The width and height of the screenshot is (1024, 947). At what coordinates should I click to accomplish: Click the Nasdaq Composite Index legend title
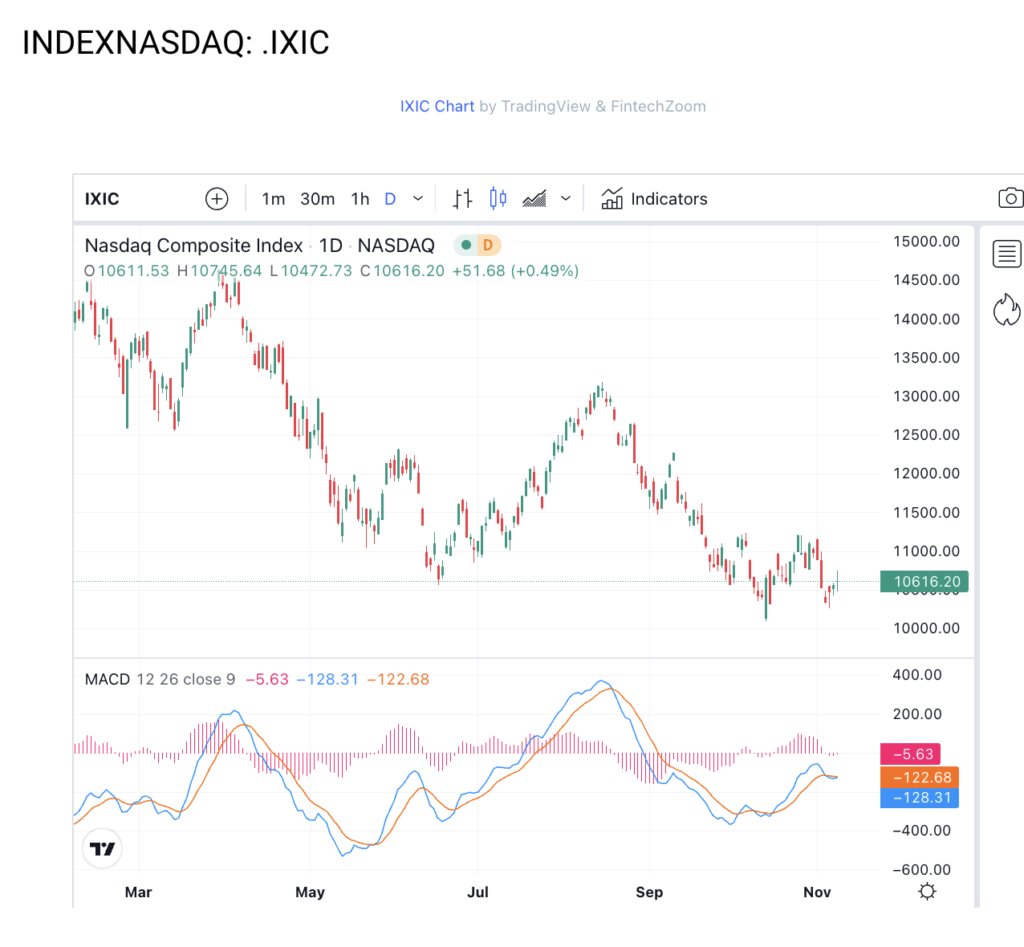[194, 246]
